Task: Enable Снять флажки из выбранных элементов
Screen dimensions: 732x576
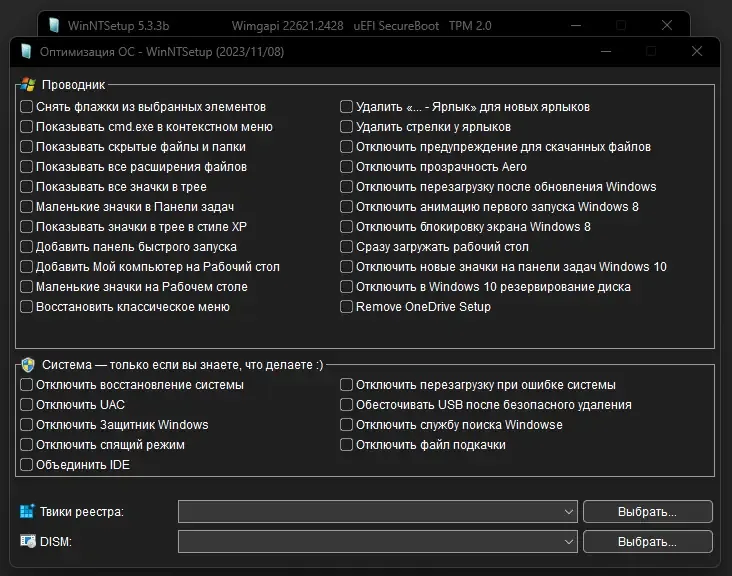Action: pos(27,106)
